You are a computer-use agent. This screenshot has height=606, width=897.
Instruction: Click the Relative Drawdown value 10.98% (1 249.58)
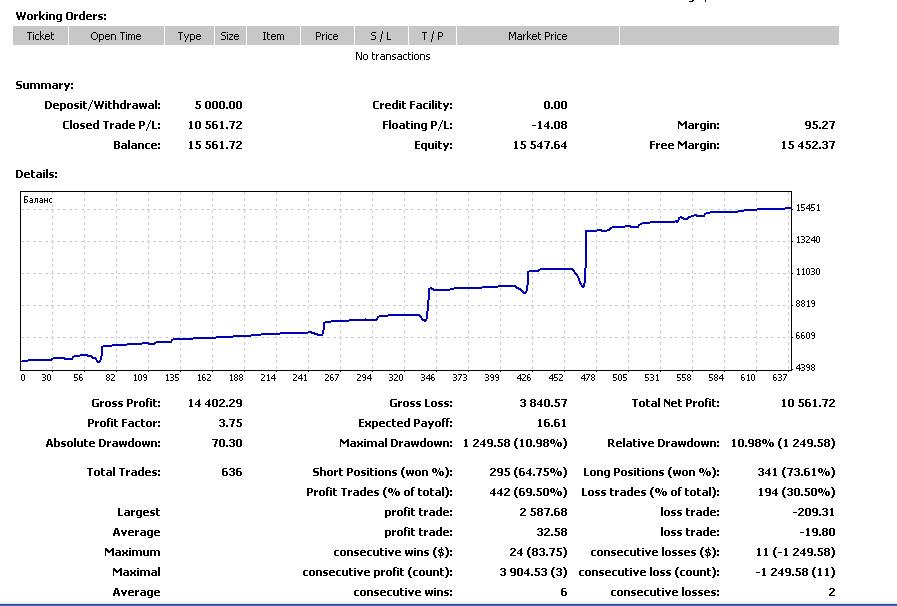click(x=783, y=443)
